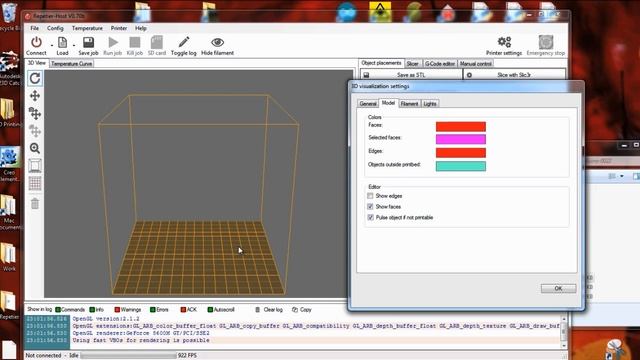The height and width of the screenshot is (360, 640).
Task: Open the Temperature menu
Action: coord(87,28)
